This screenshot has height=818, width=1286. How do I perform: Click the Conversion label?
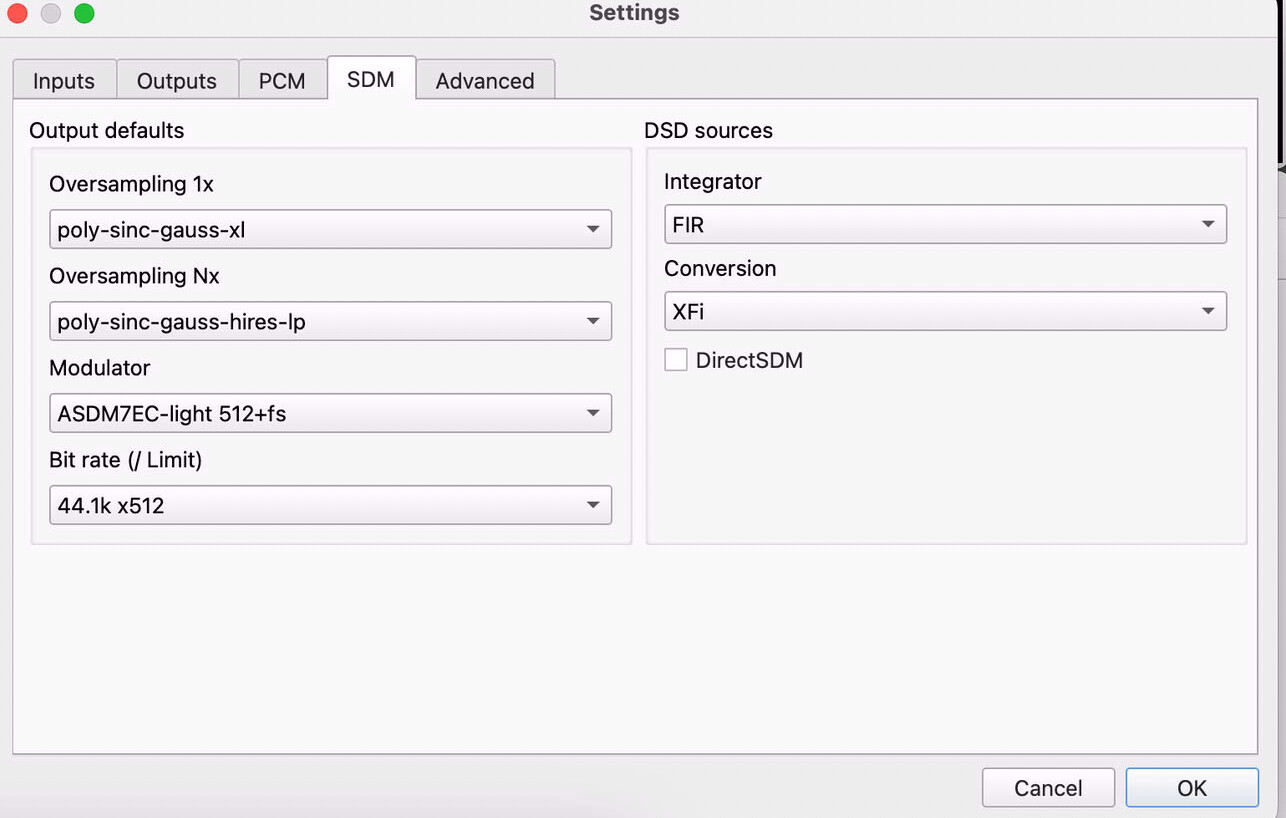click(720, 268)
